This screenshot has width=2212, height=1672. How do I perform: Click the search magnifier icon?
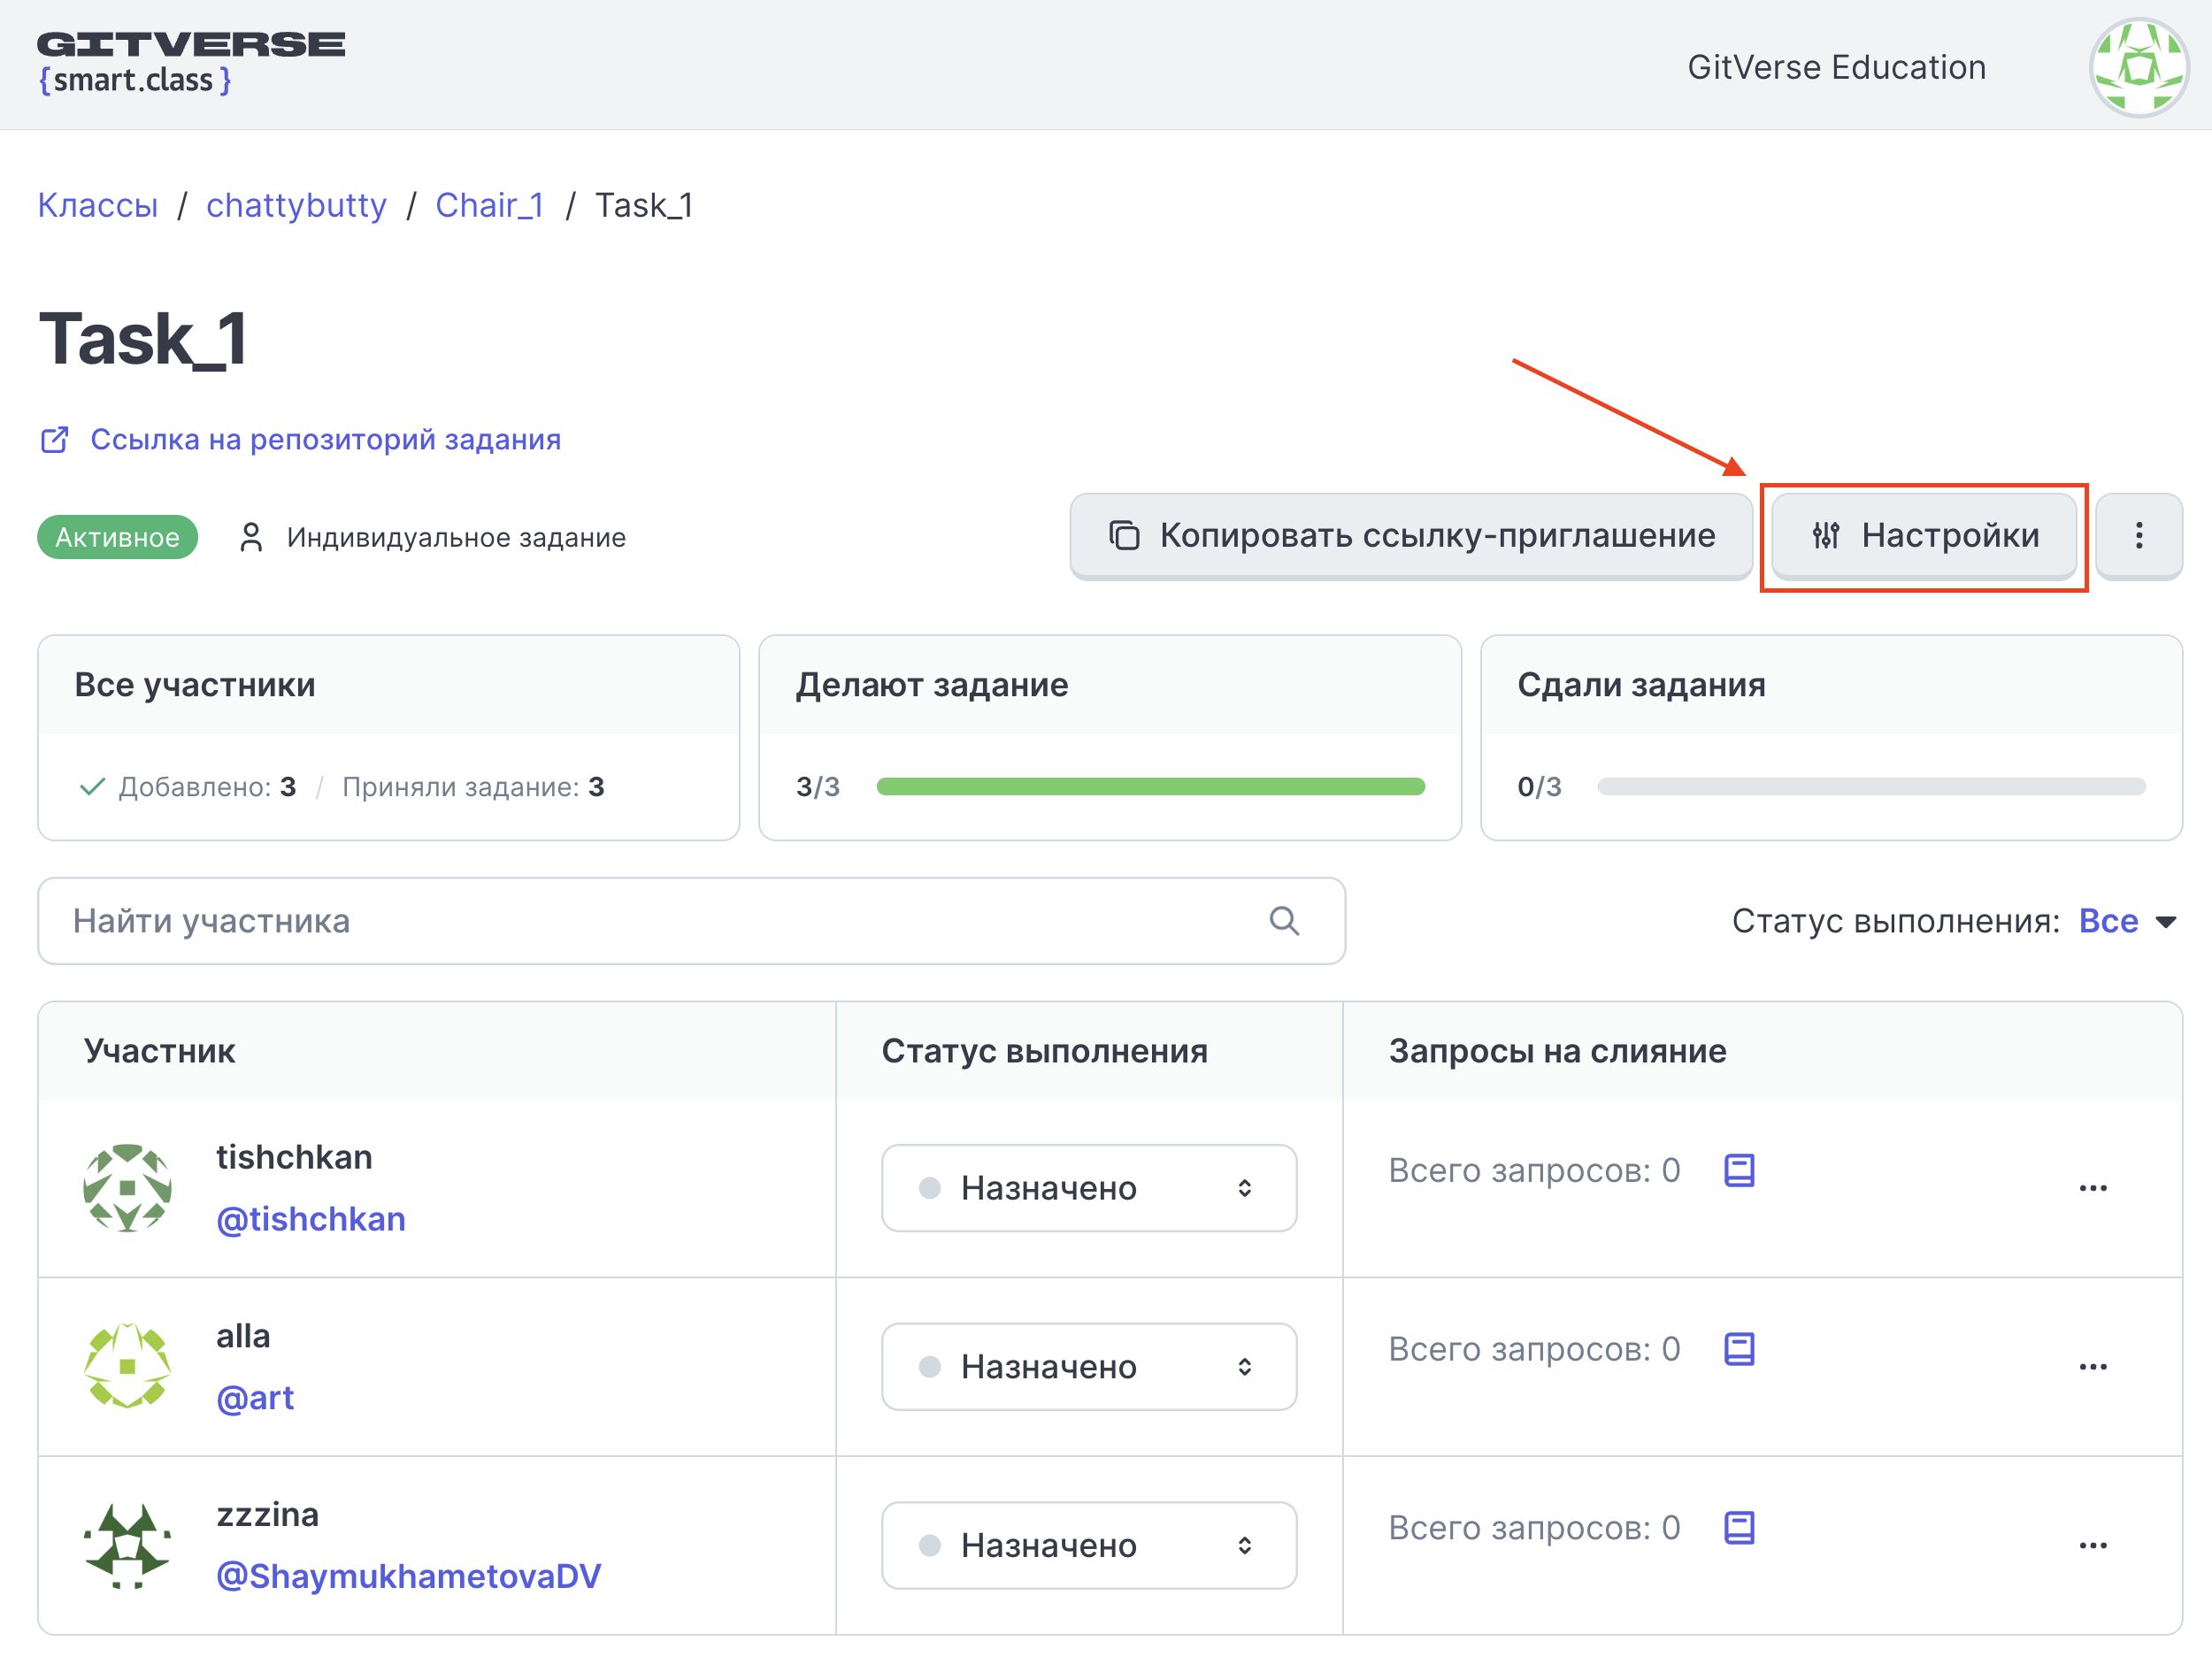[x=1284, y=921]
